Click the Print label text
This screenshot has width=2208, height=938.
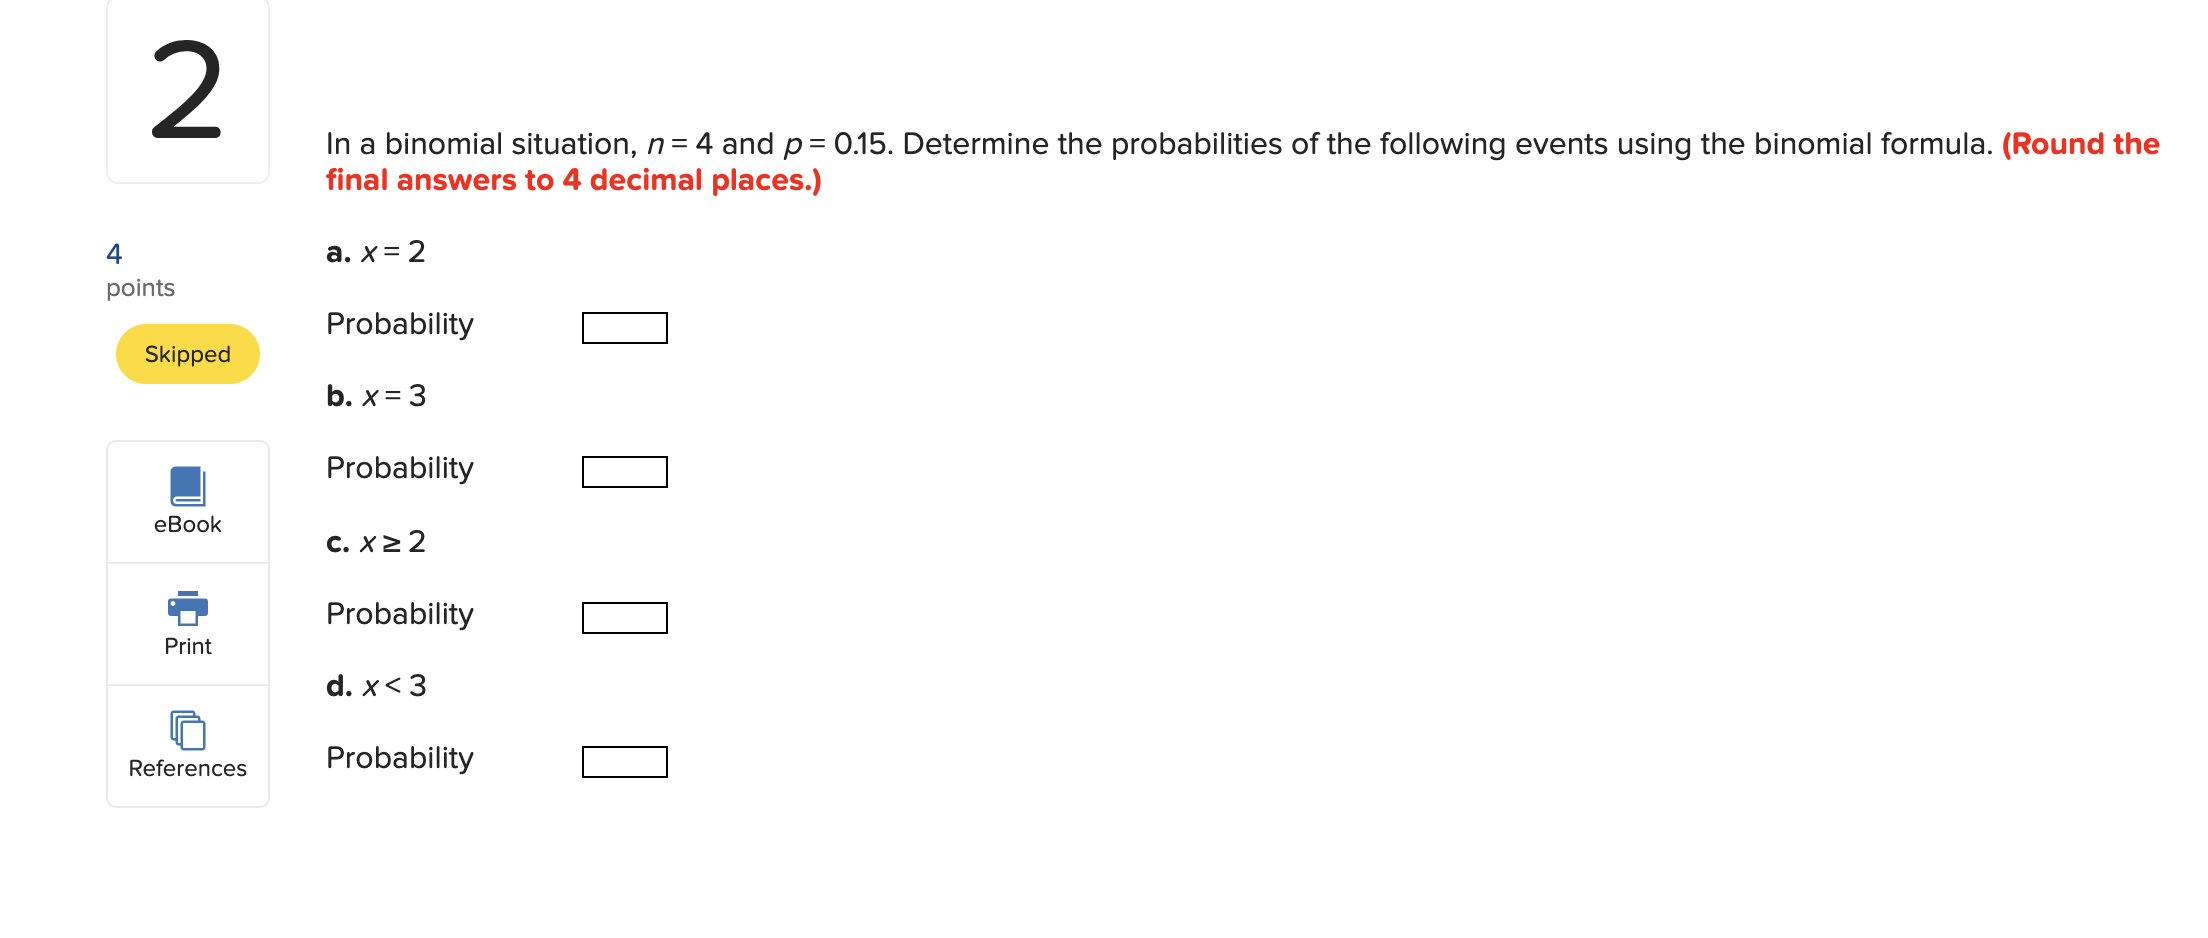[x=187, y=646]
